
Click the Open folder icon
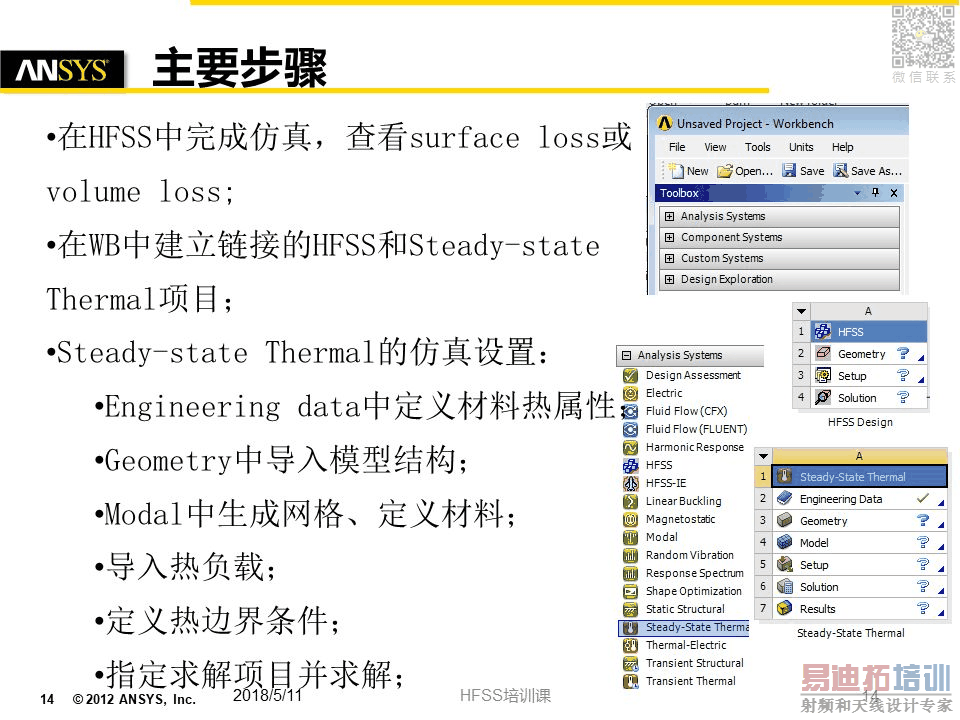pos(725,171)
